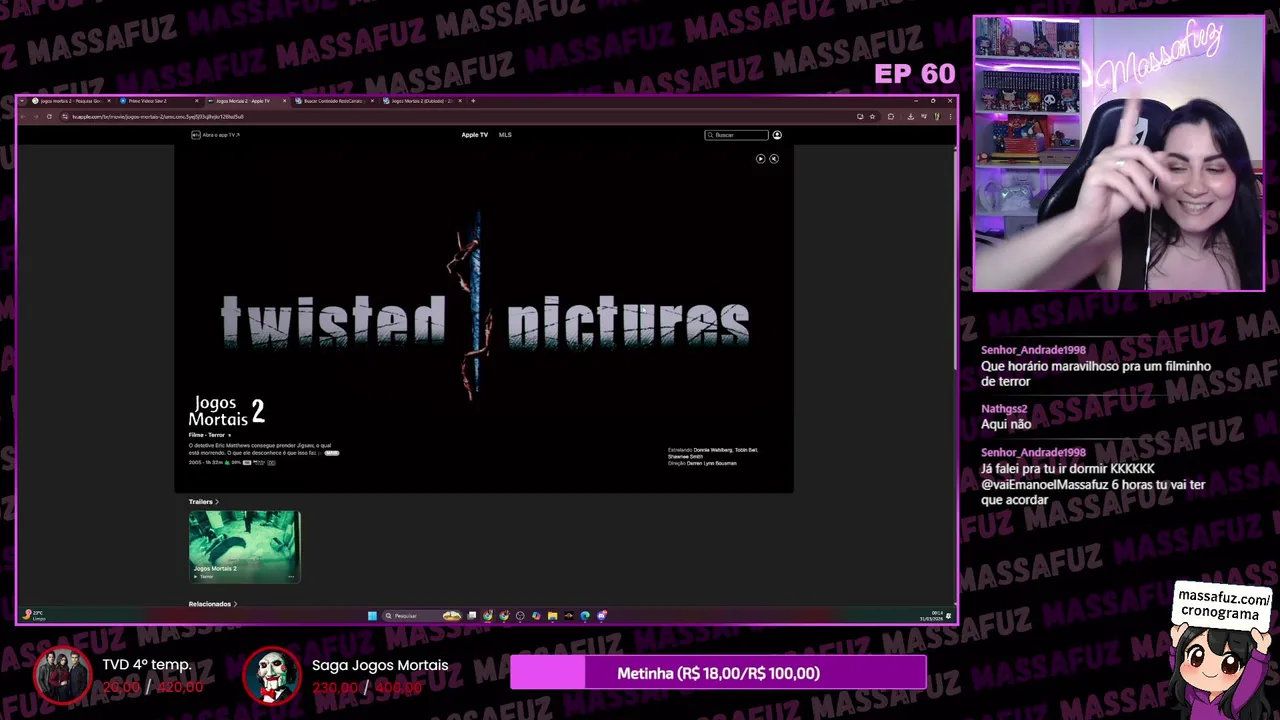Play the Jogos Mortais 2 trailer thumbnail
Image resolution: width=1280 pixels, height=720 pixels.
244,546
